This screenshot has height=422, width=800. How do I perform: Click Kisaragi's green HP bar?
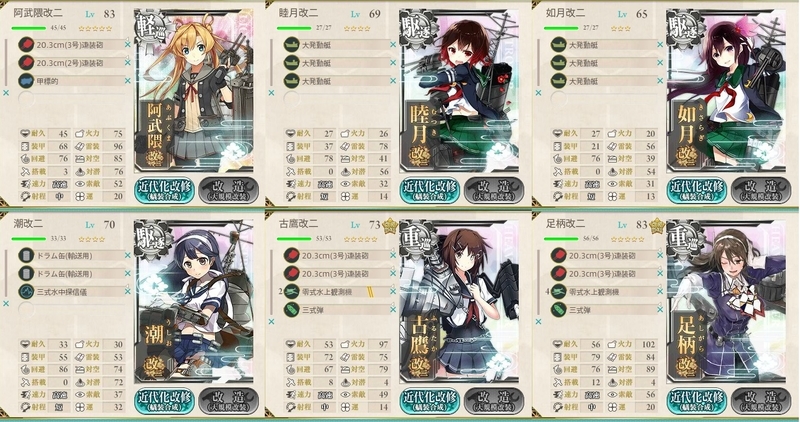click(x=561, y=28)
